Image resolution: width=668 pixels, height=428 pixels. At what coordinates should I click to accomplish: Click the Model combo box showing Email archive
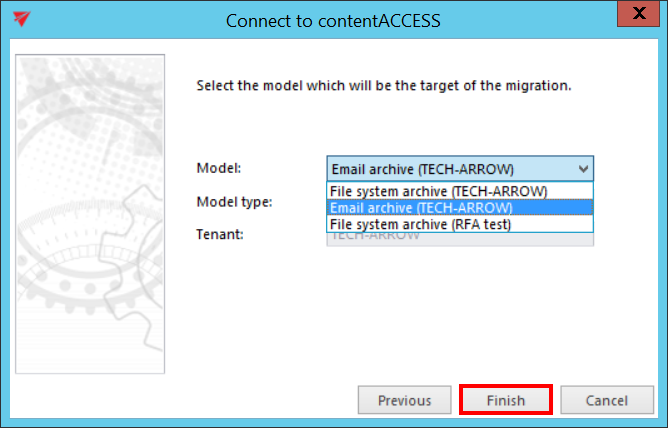[450, 168]
